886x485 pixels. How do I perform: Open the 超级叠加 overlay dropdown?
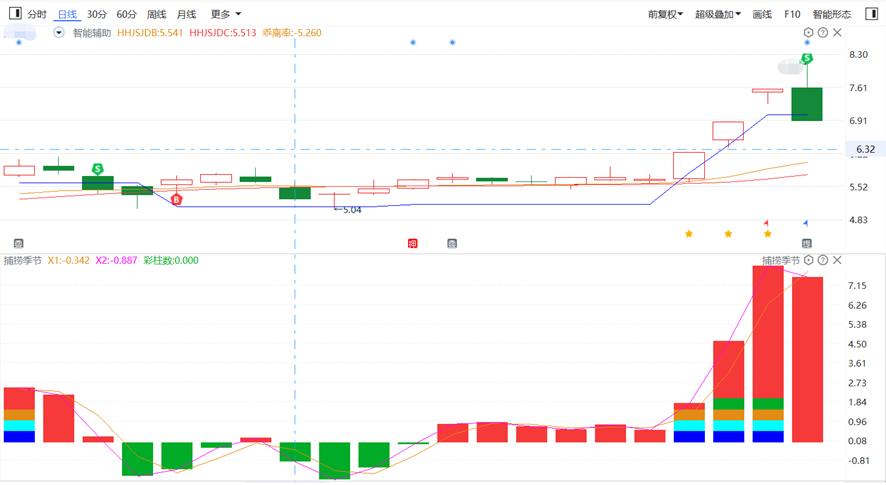pos(718,14)
